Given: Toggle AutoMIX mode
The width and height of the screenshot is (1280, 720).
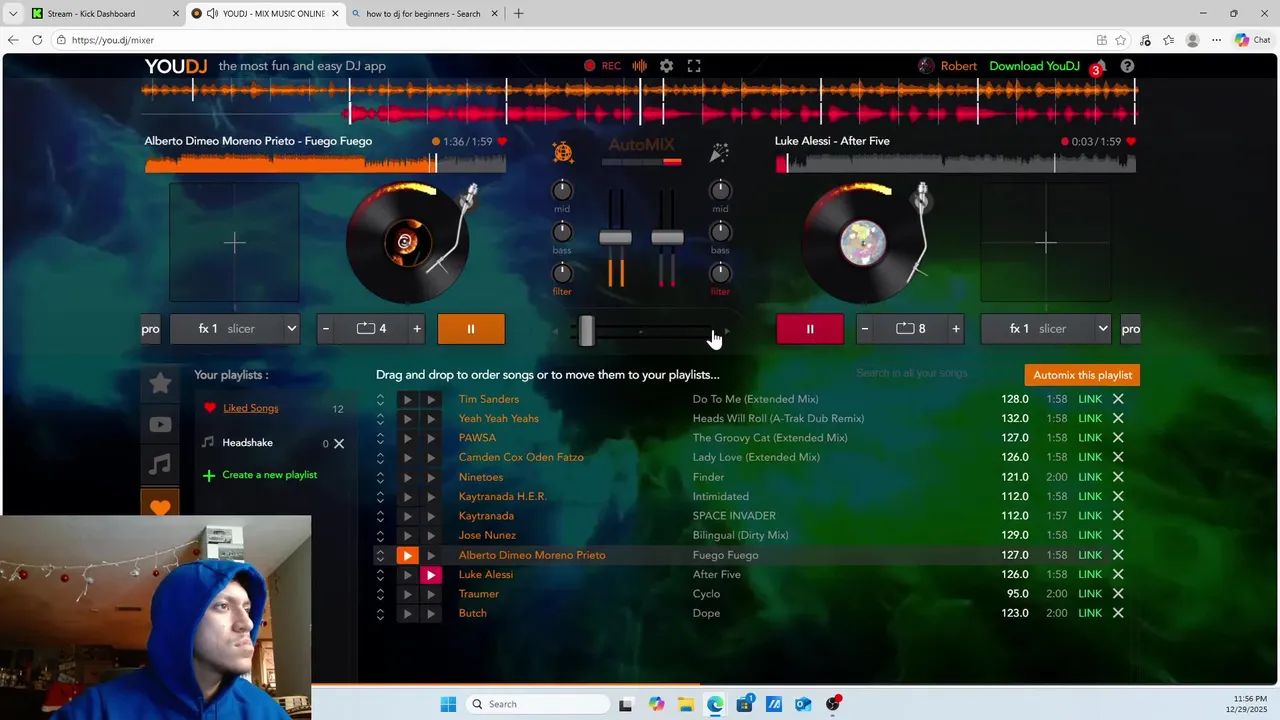Looking at the screenshot, I should 641,145.
